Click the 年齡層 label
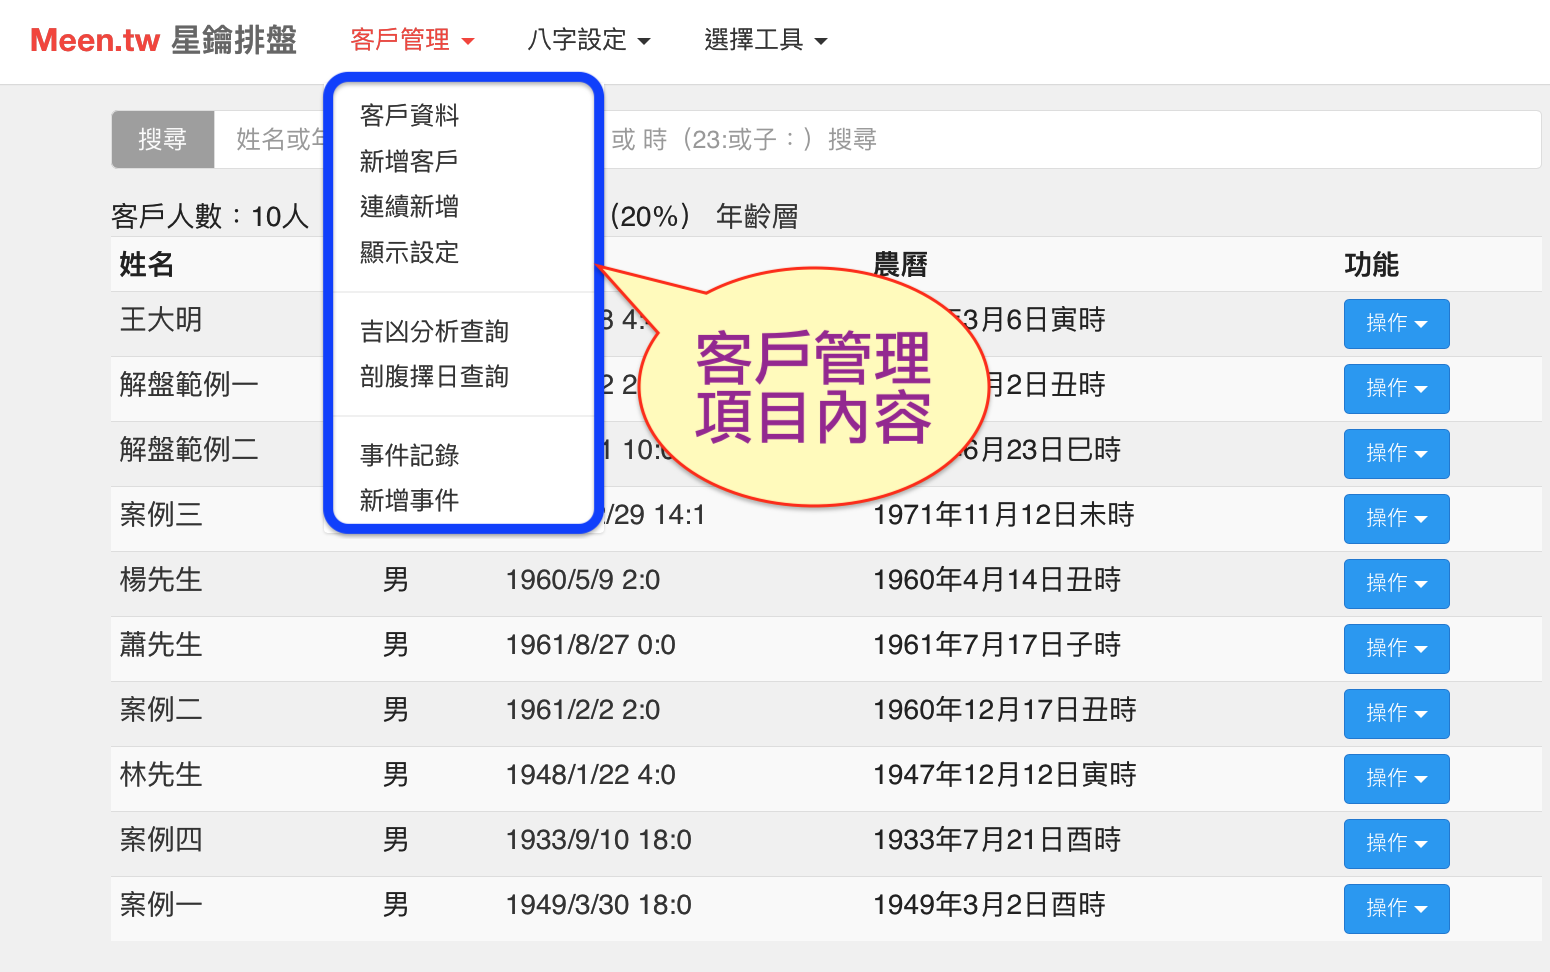1550x972 pixels. point(757,216)
